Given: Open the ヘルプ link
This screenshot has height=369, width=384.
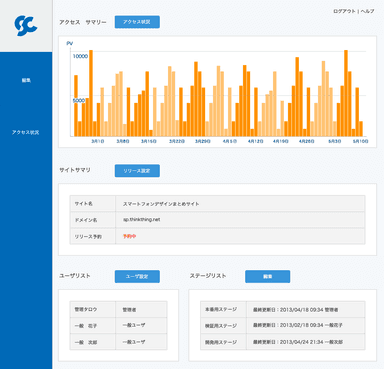Looking at the screenshot, I should pos(367,11).
